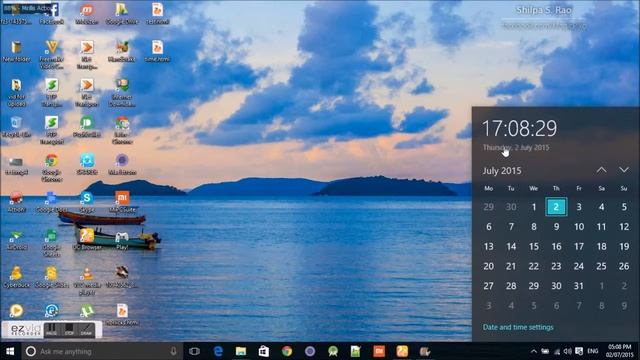
Task: Launch Google Chrome from the taskbar
Action: pos(287,351)
